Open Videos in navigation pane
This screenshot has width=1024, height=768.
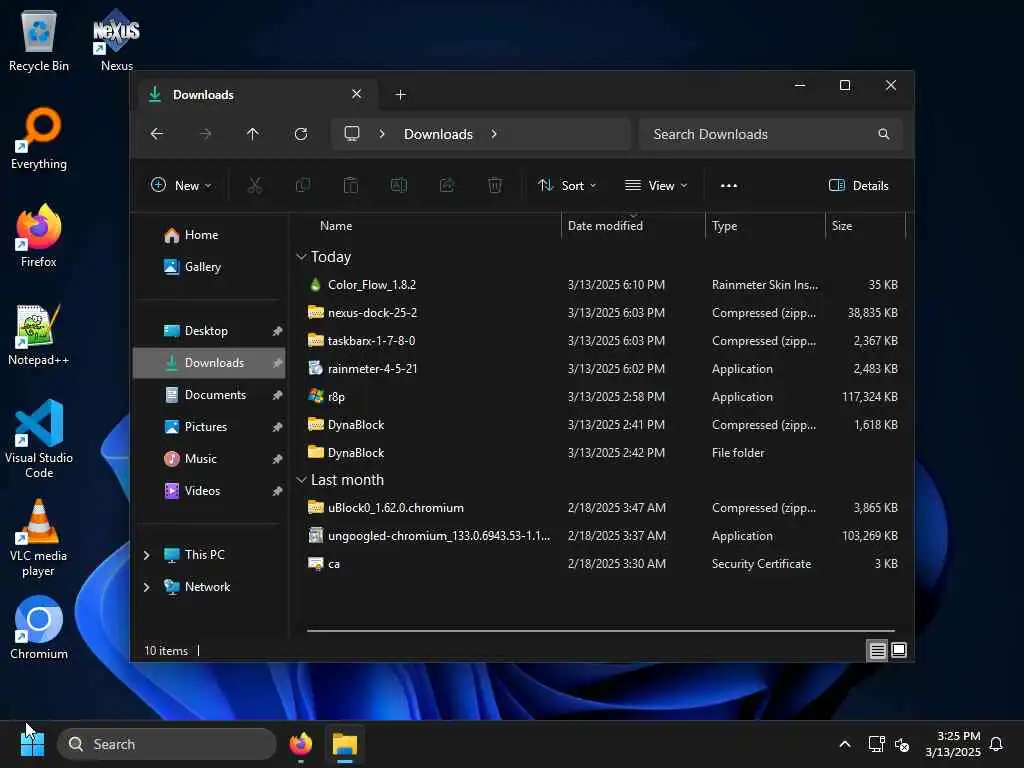point(210,491)
